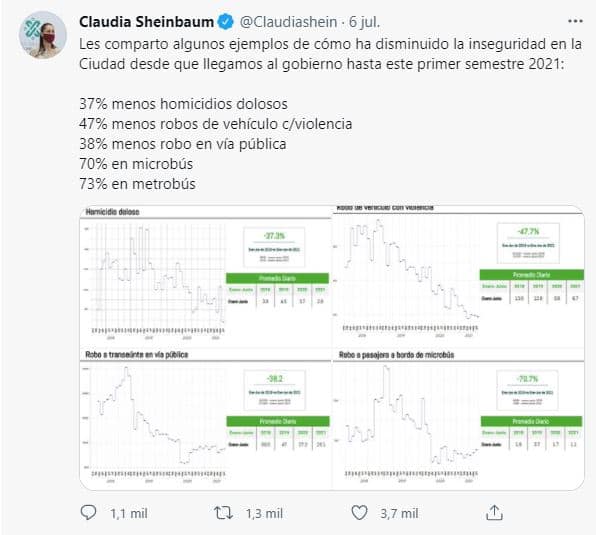Click the 3,7 mil likes count
The width and height of the screenshot is (596, 535).
pos(399,514)
